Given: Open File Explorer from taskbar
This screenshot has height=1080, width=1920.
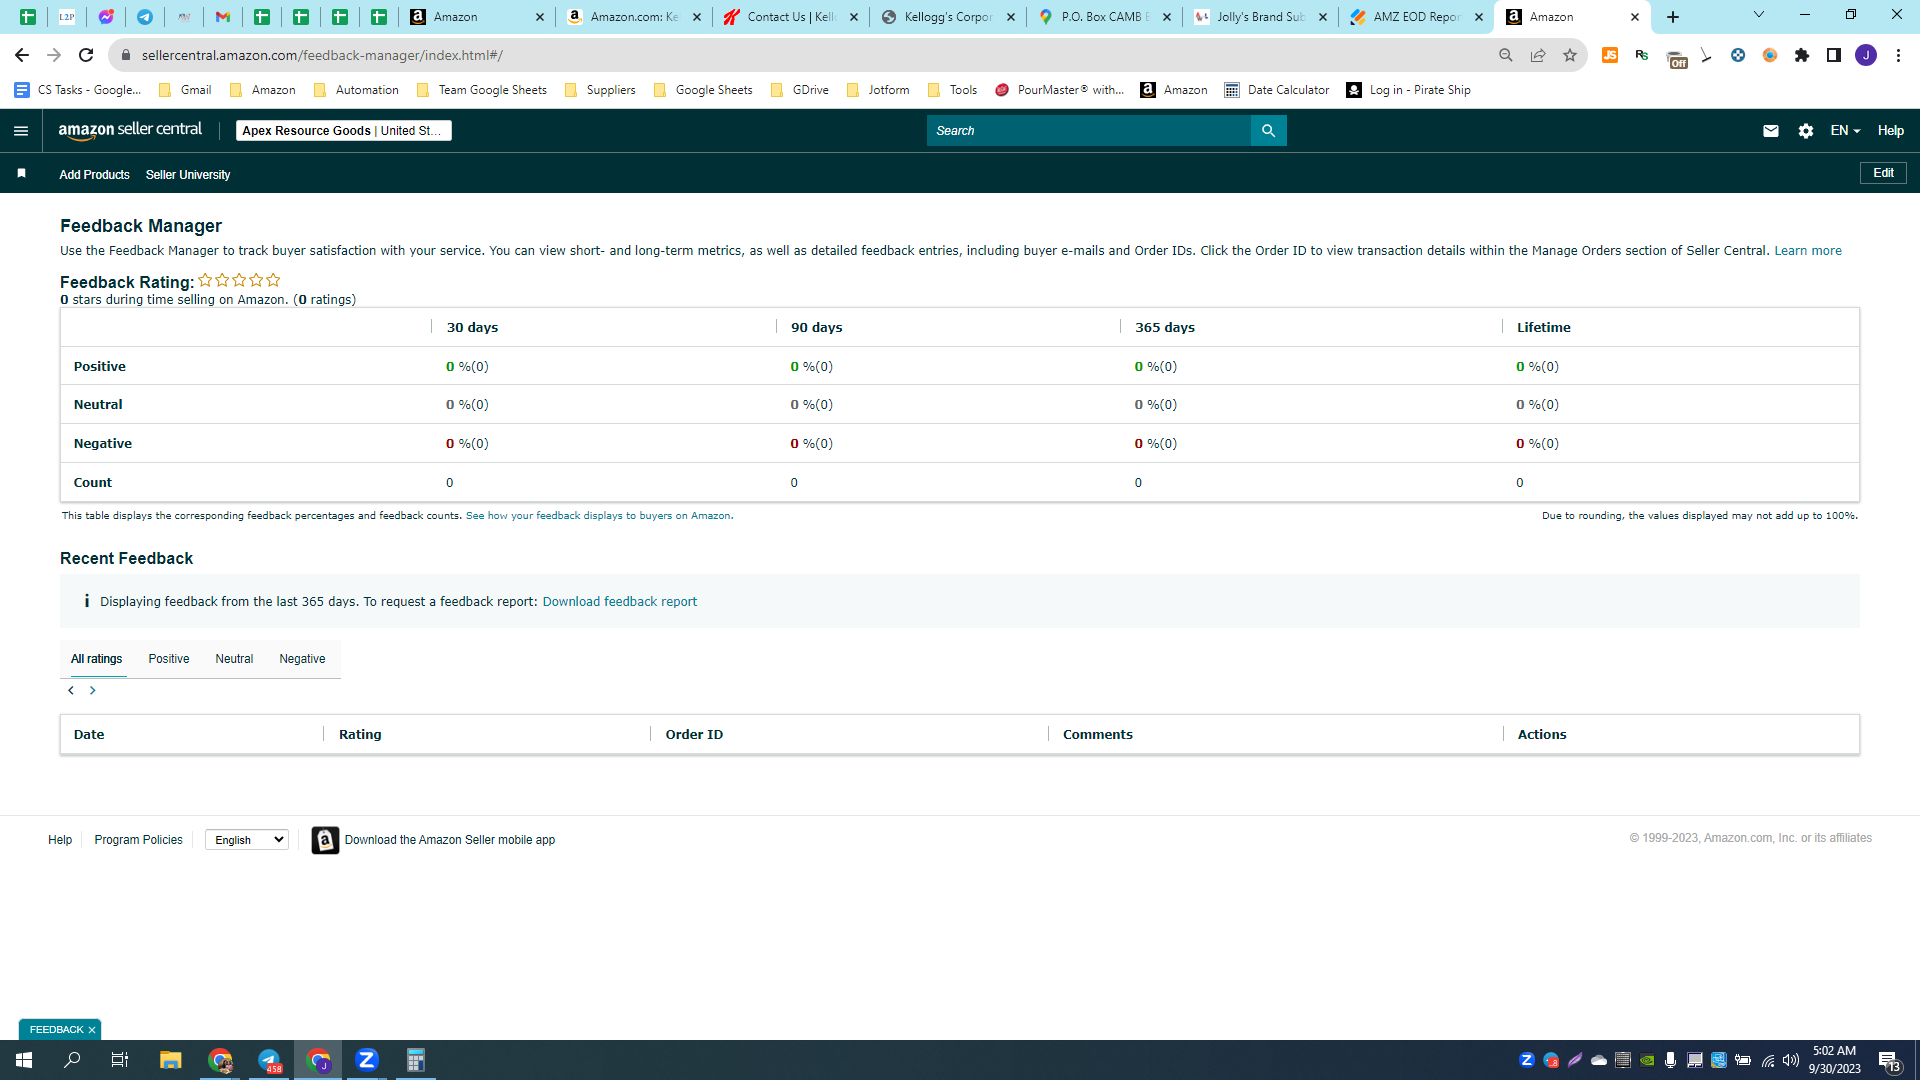Looking at the screenshot, I should 171,1060.
